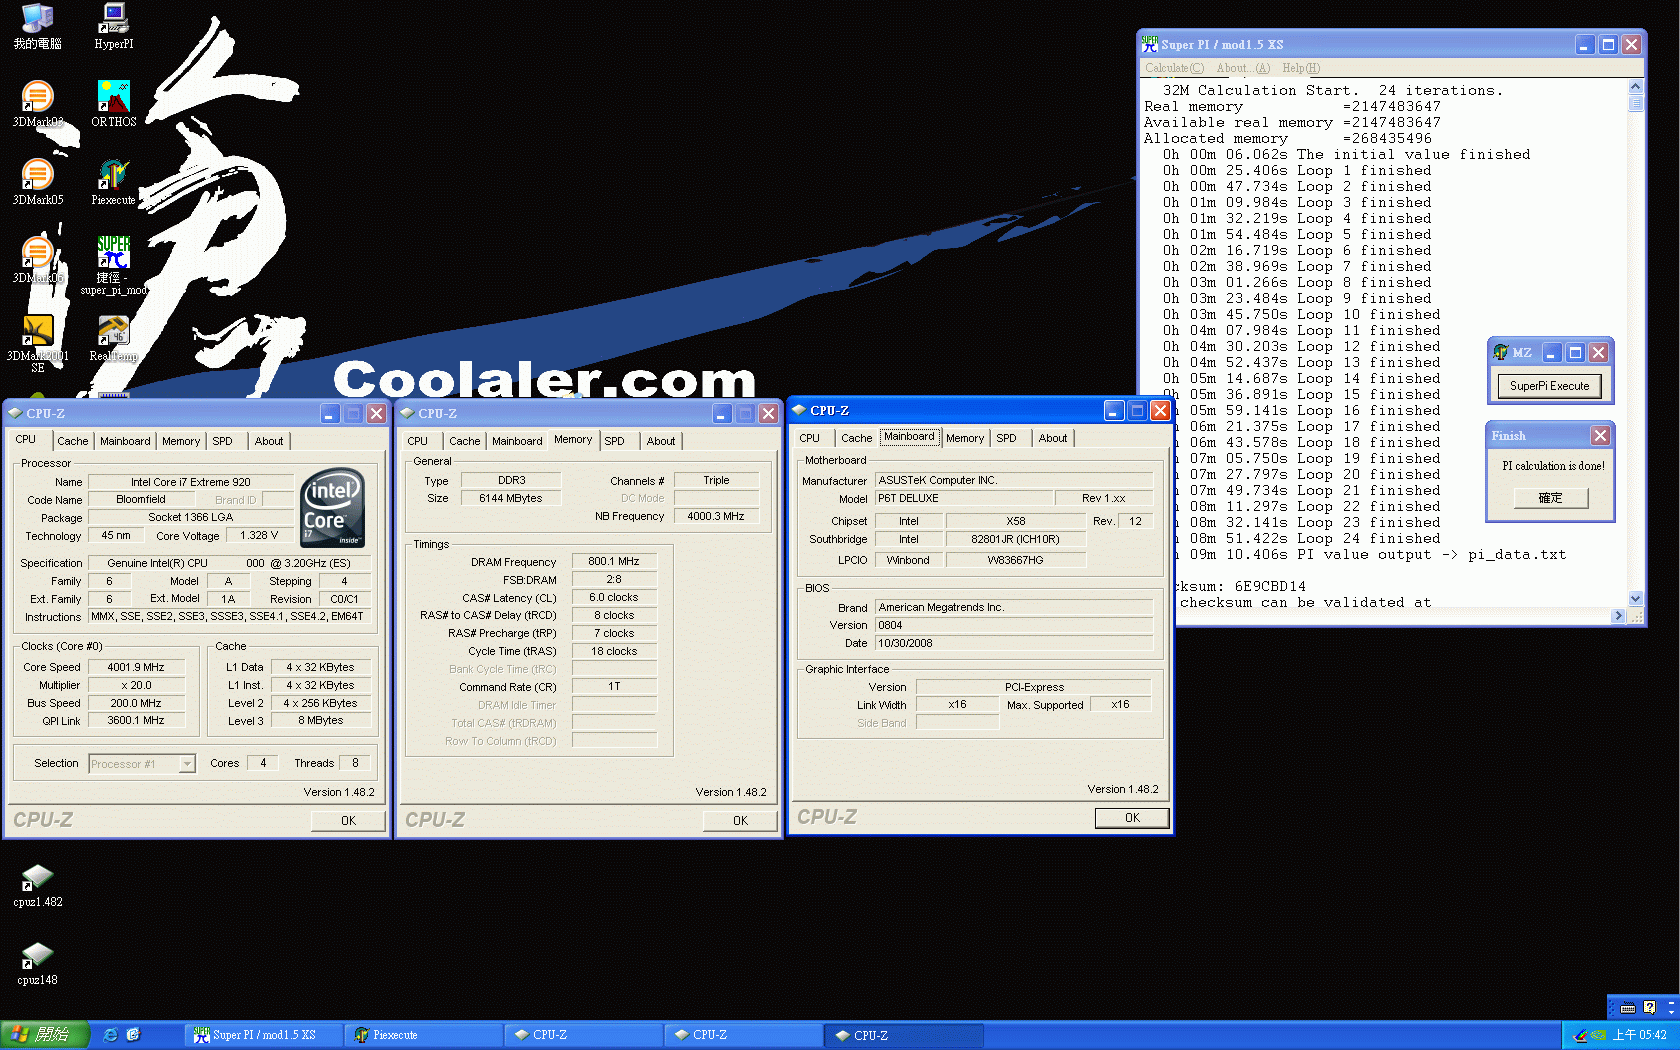Image resolution: width=1680 pixels, height=1050 pixels.
Task: Click the BIOS version 0804 field
Action: (1014, 625)
